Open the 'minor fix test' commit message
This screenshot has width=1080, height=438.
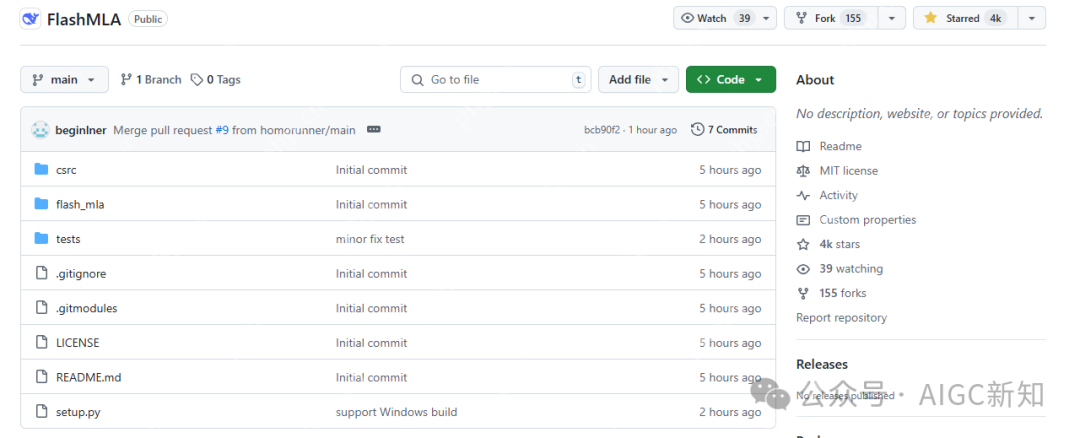click(370, 239)
